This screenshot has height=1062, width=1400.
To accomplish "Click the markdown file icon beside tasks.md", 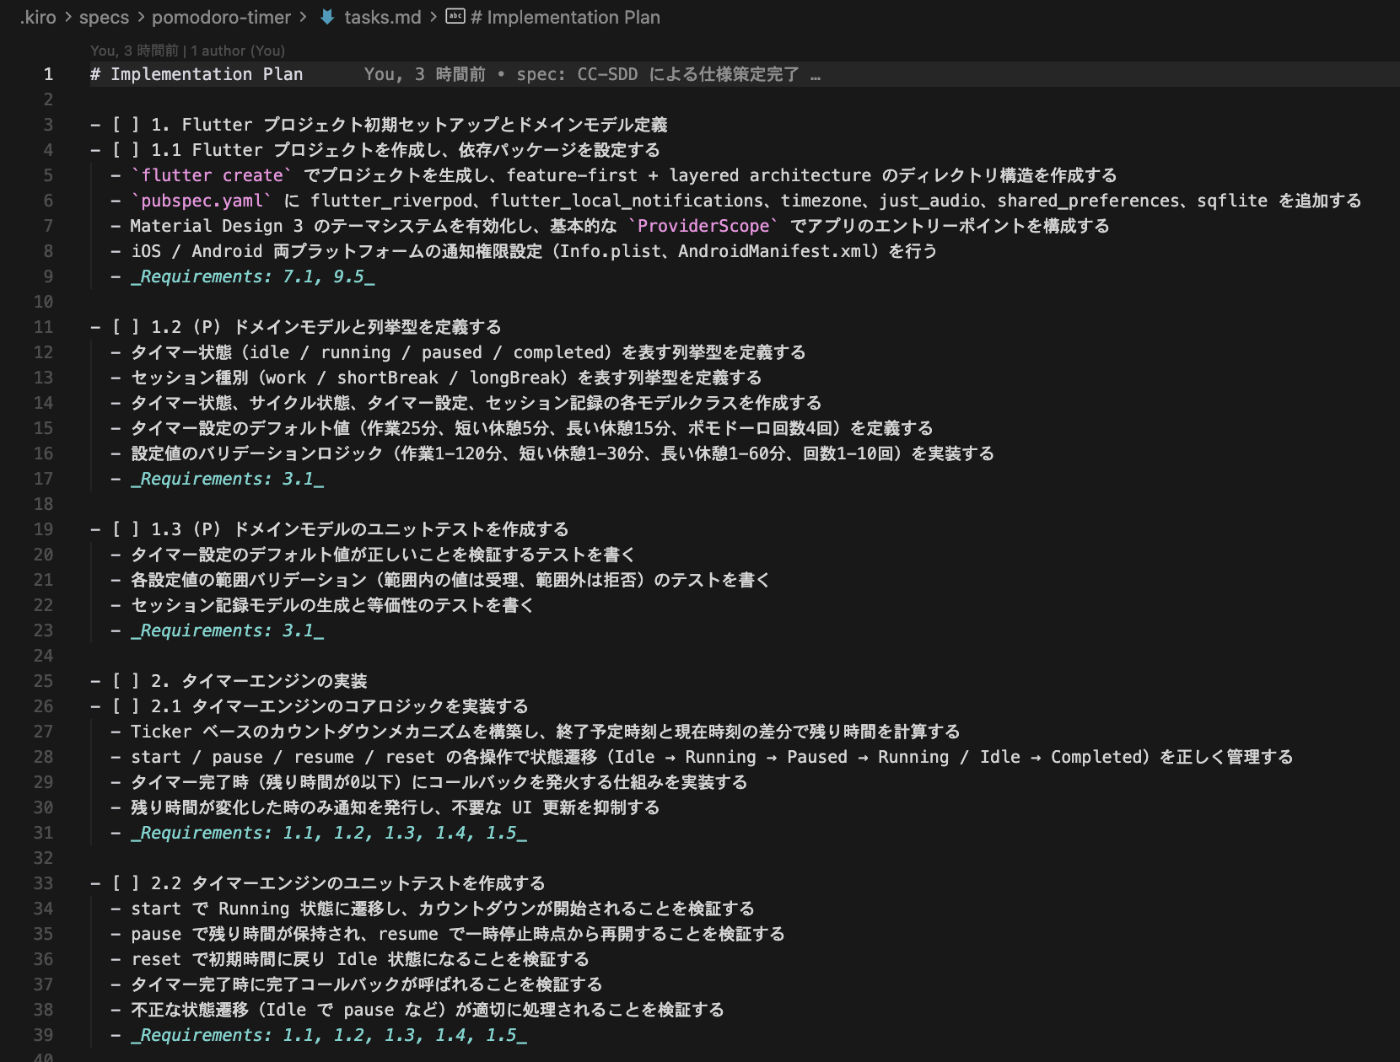I will tap(327, 17).
